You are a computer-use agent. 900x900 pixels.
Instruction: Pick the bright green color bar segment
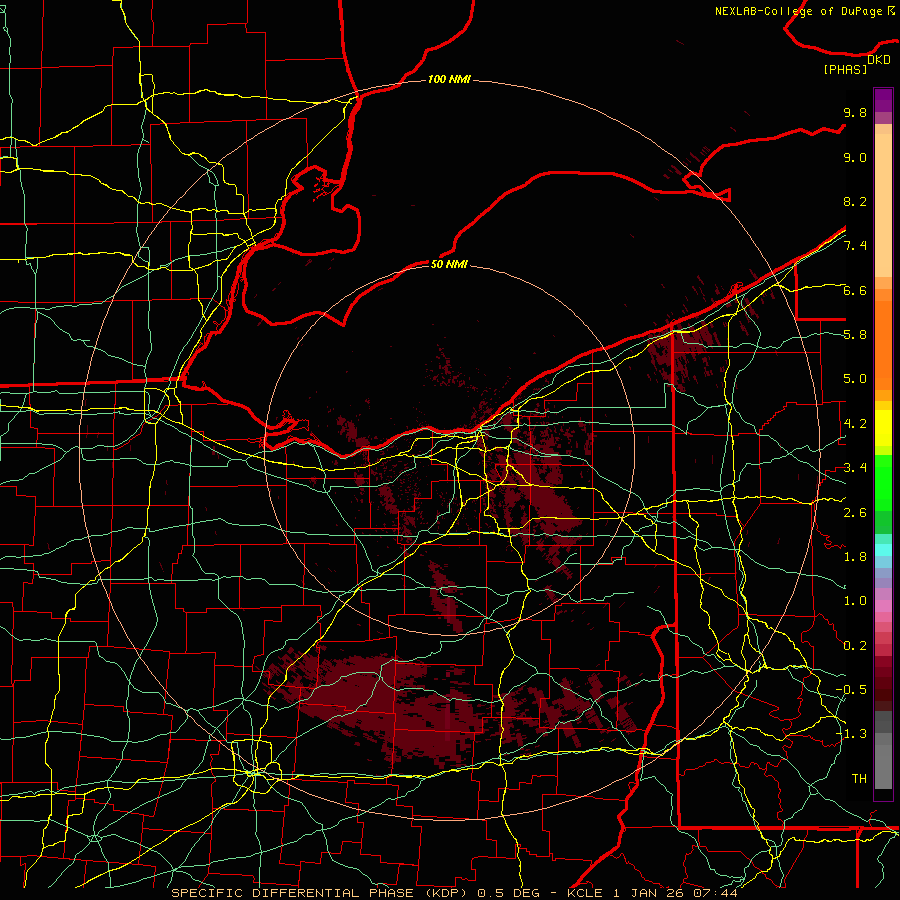(x=883, y=482)
